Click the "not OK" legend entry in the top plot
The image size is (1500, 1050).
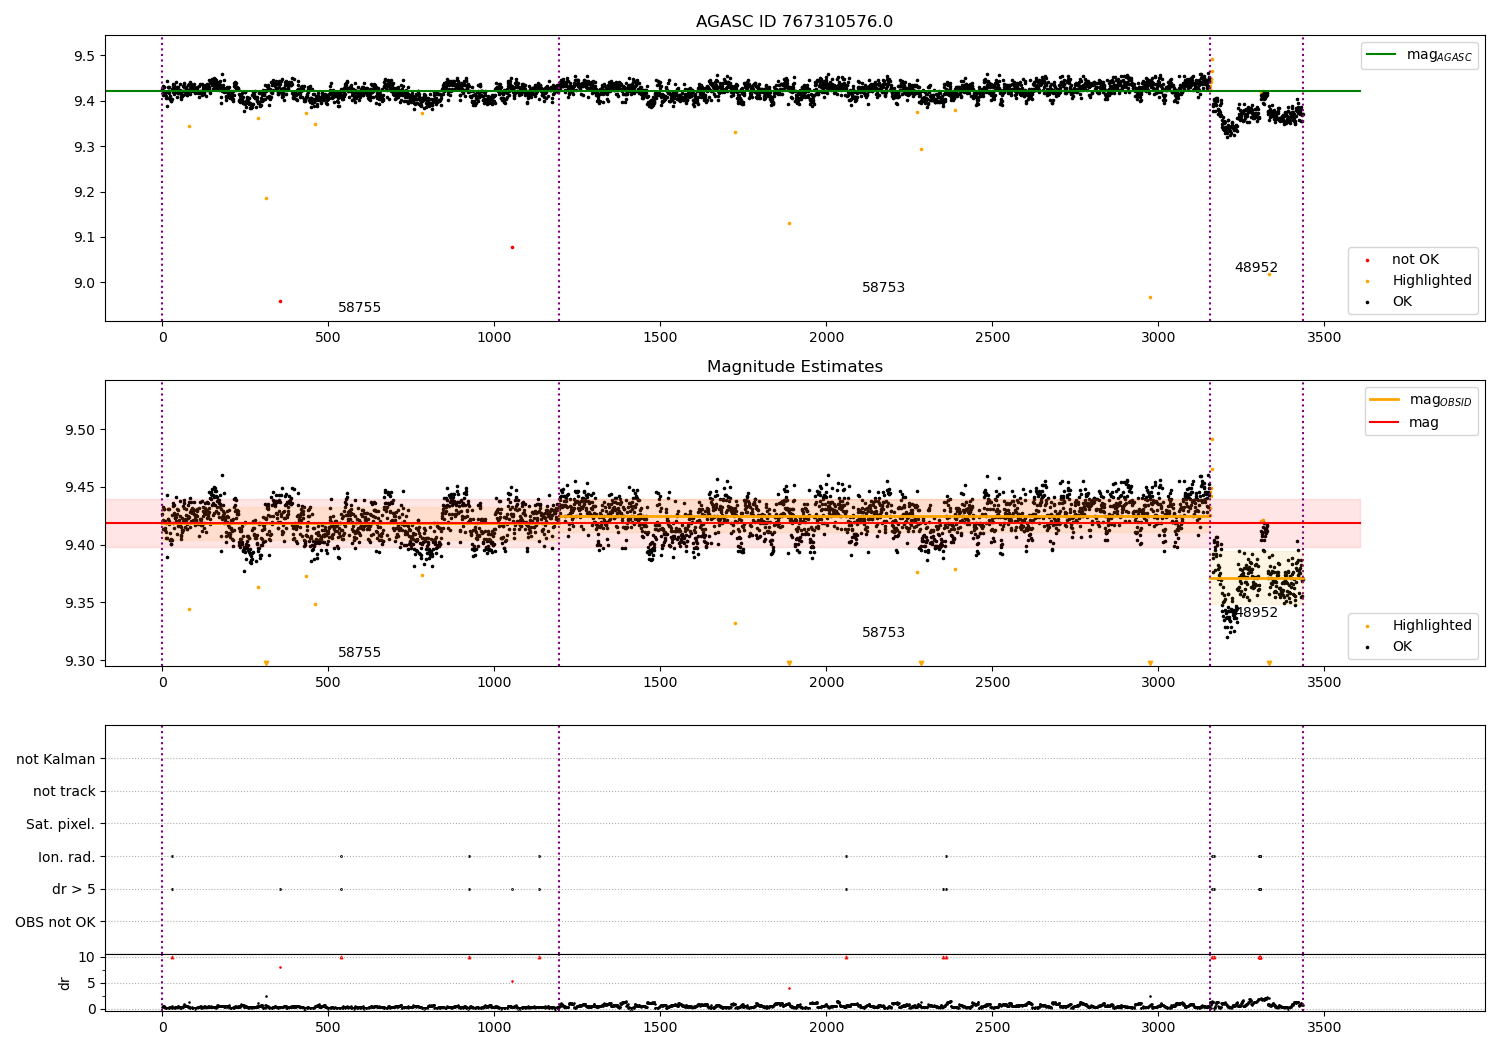pyautogui.click(x=1415, y=260)
